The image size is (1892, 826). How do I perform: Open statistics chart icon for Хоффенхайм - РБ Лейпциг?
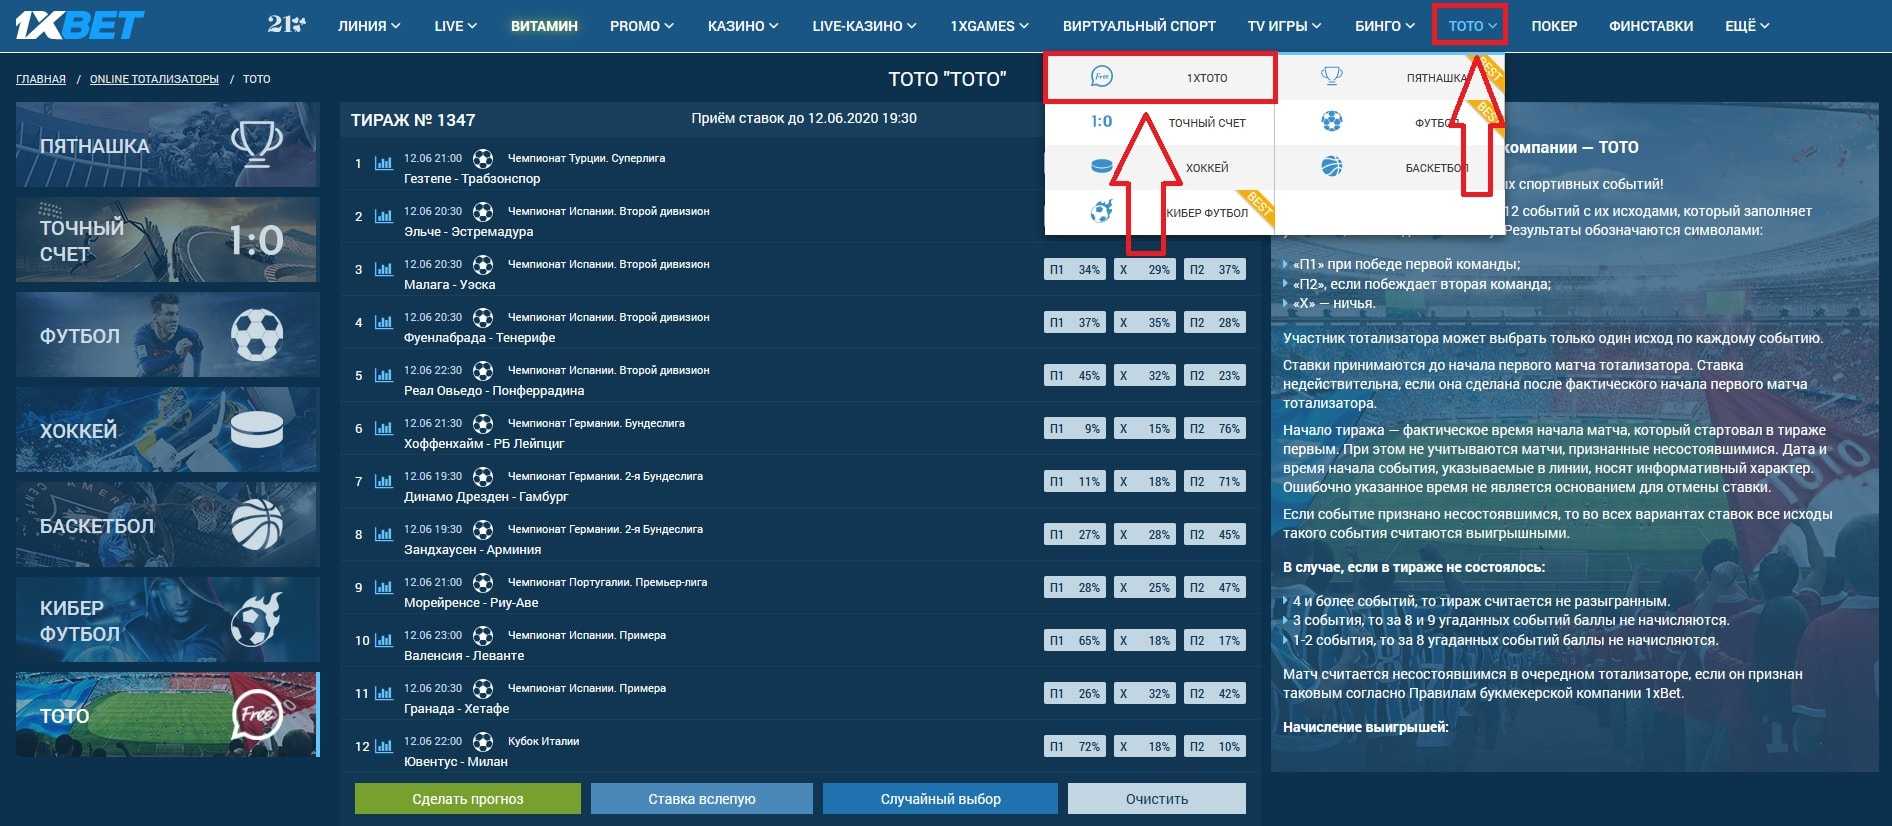[383, 428]
